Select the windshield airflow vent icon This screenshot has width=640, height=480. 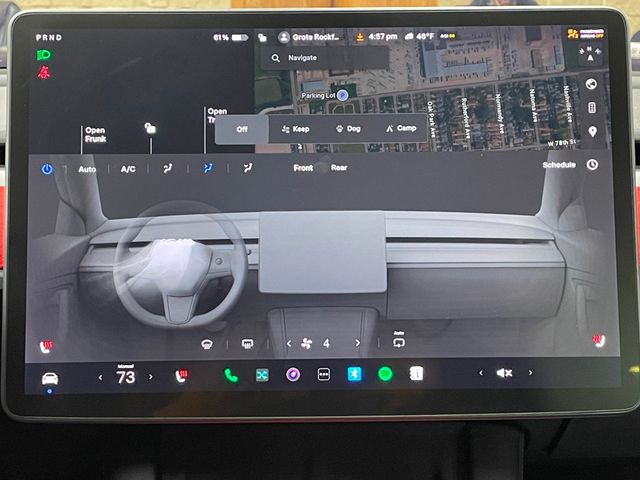pos(167,168)
